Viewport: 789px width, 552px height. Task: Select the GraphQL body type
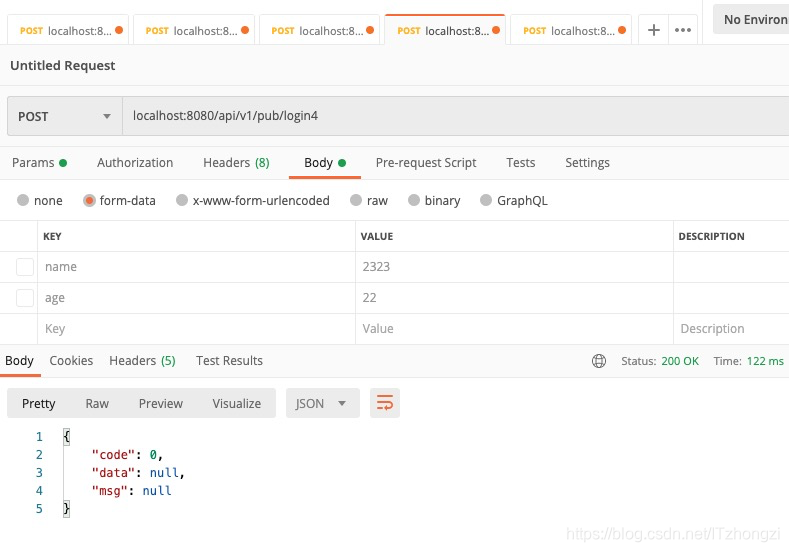pyautogui.click(x=514, y=200)
